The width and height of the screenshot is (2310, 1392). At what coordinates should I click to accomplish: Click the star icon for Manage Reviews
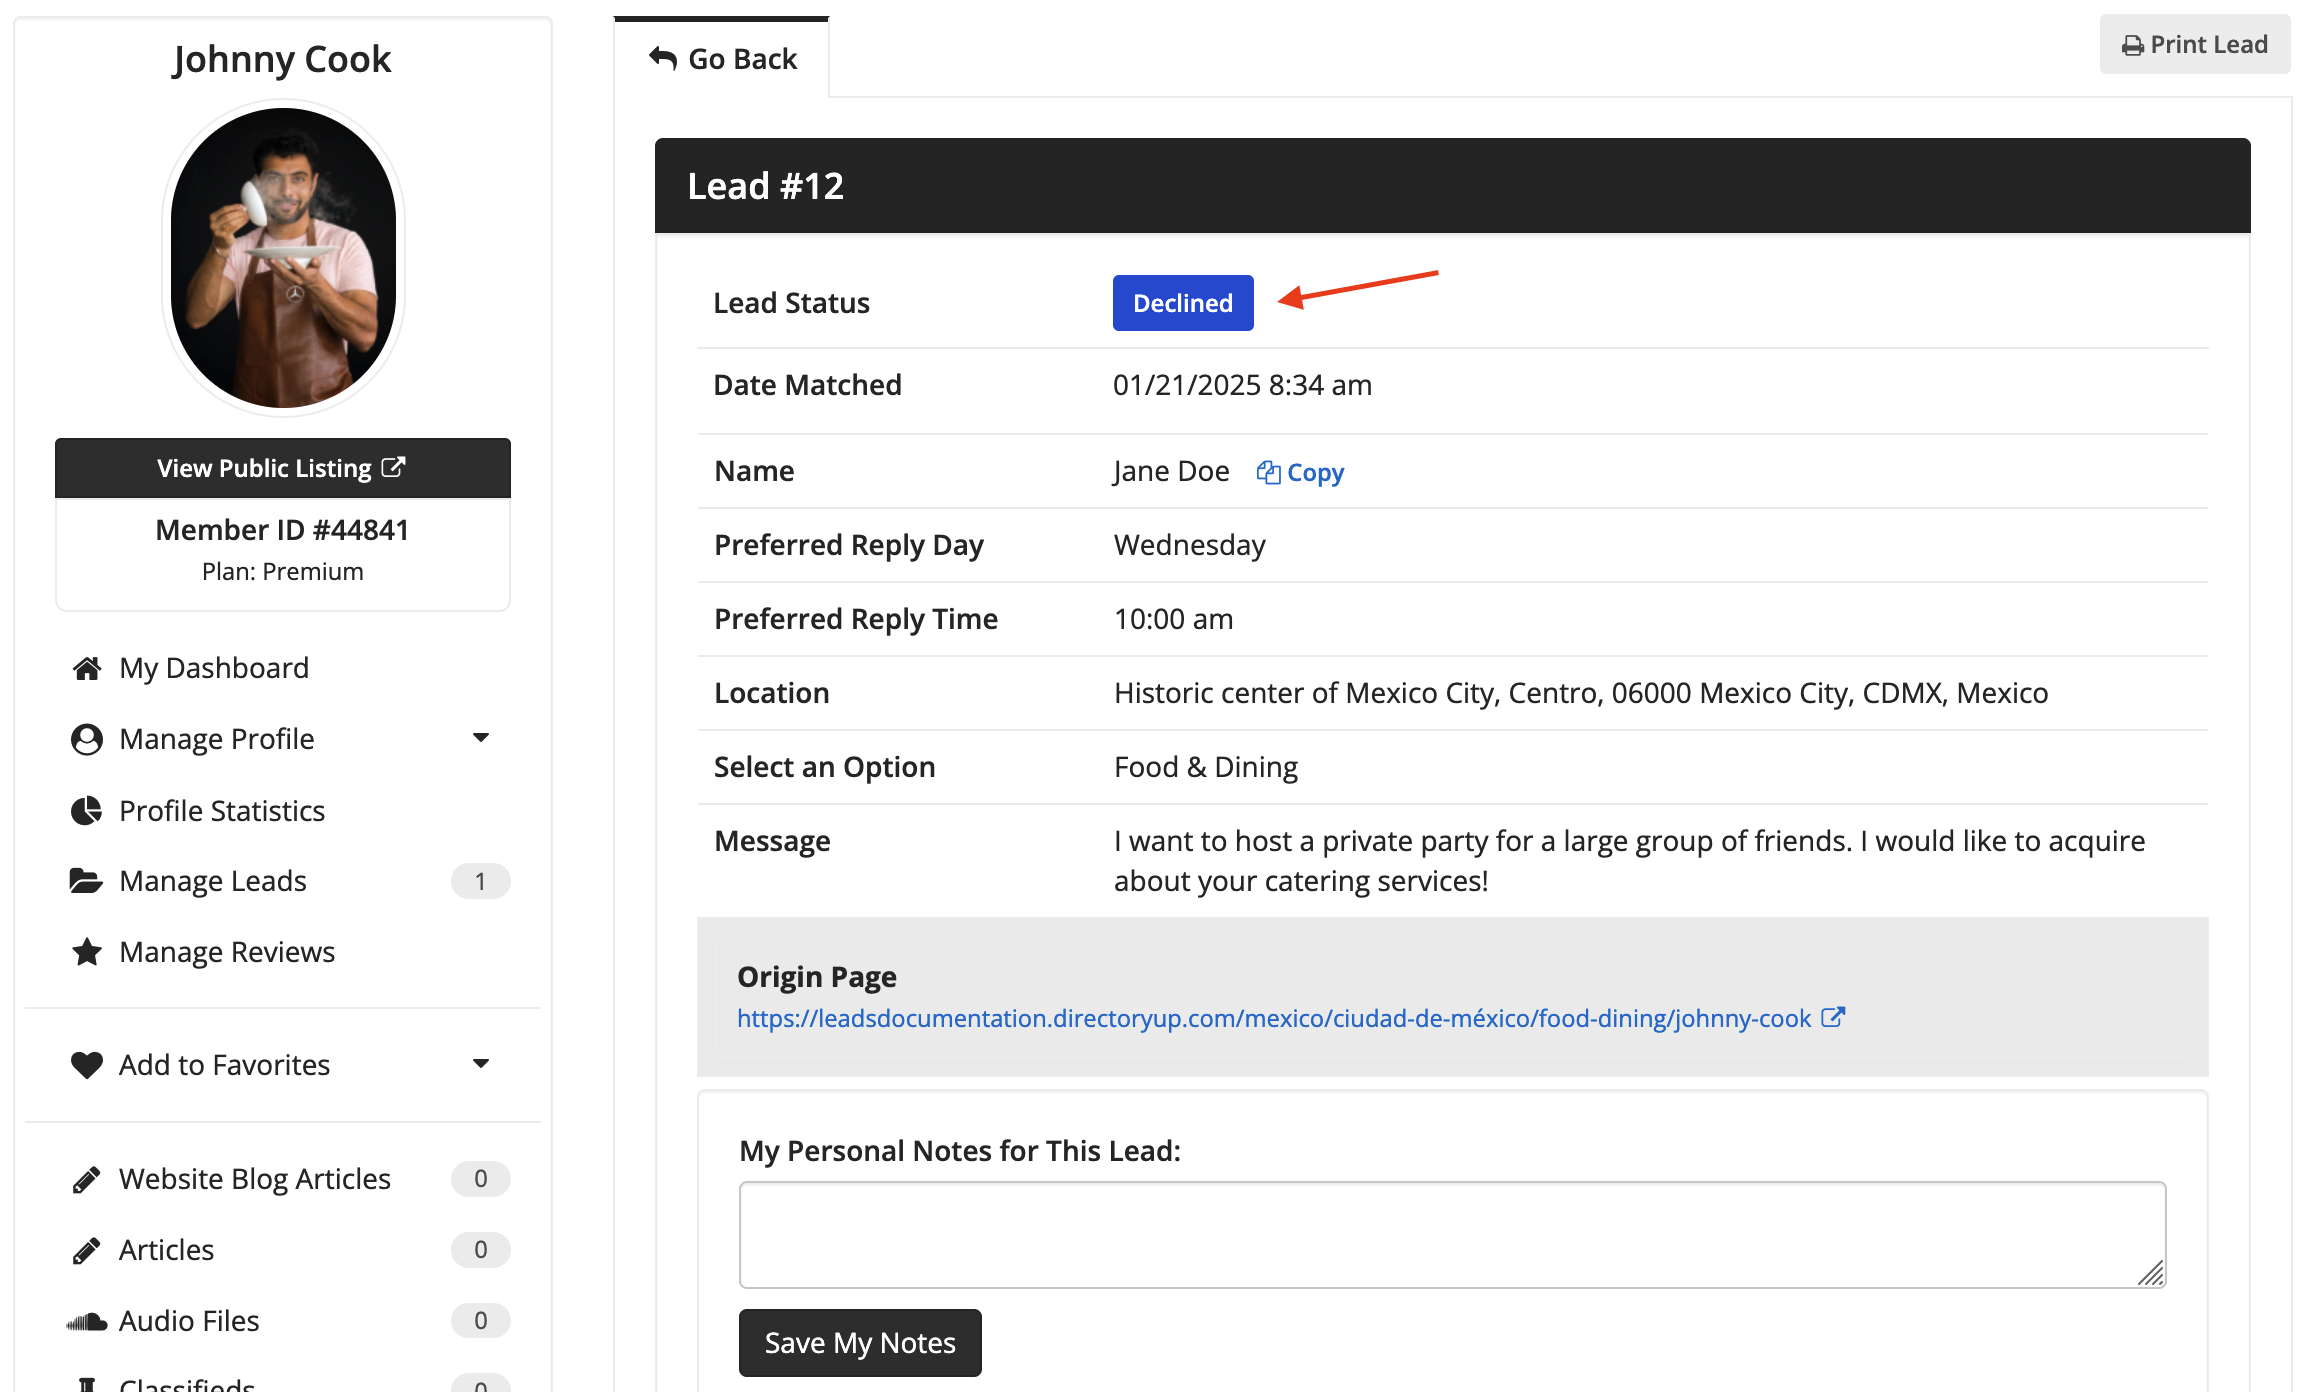point(87,952)
